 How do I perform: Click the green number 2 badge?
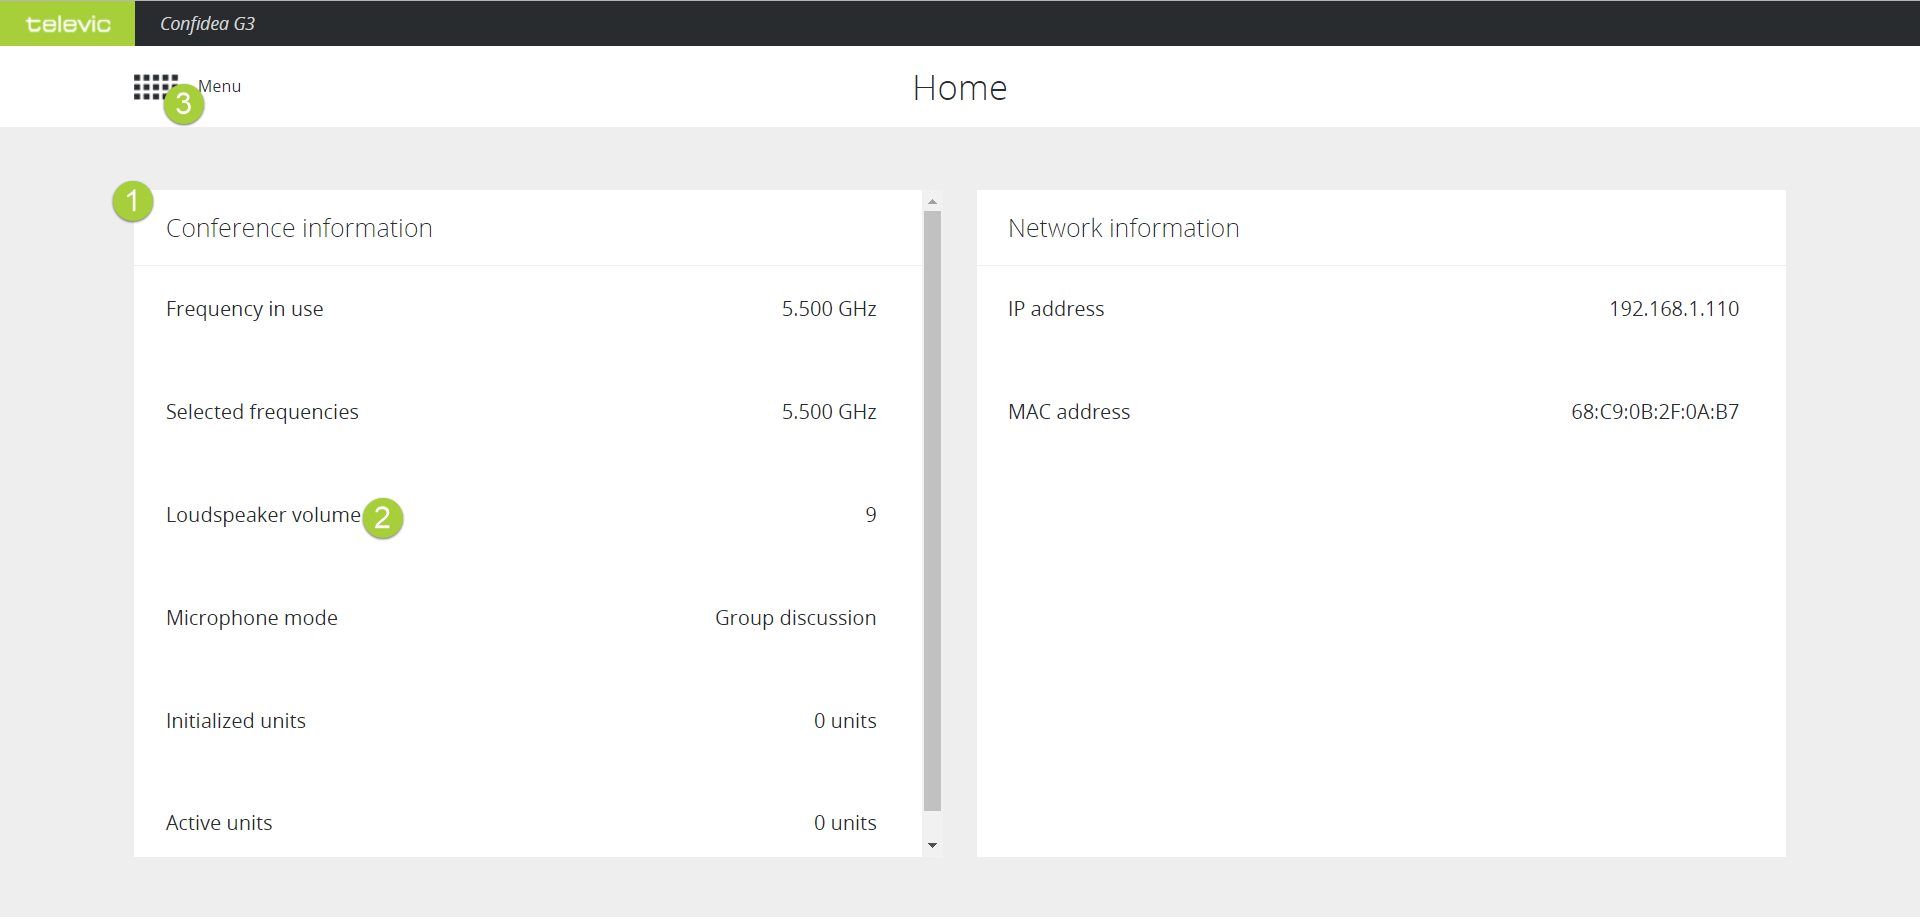click(x=382, y=518)
